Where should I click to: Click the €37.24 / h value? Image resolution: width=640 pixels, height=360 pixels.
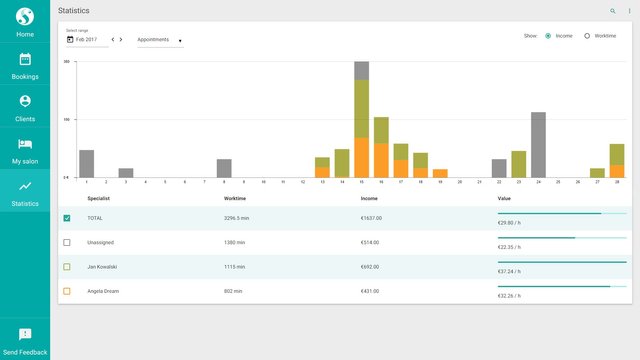(509, 271)
